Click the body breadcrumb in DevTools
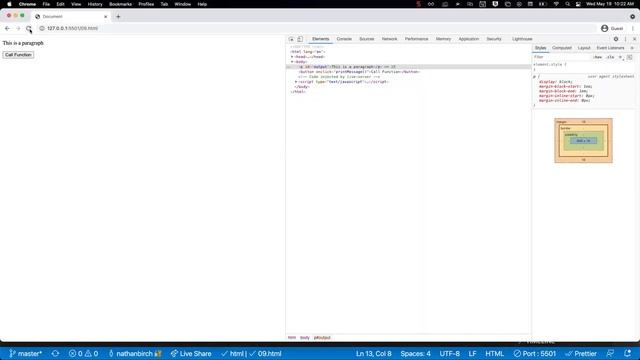 click(304, 338)
